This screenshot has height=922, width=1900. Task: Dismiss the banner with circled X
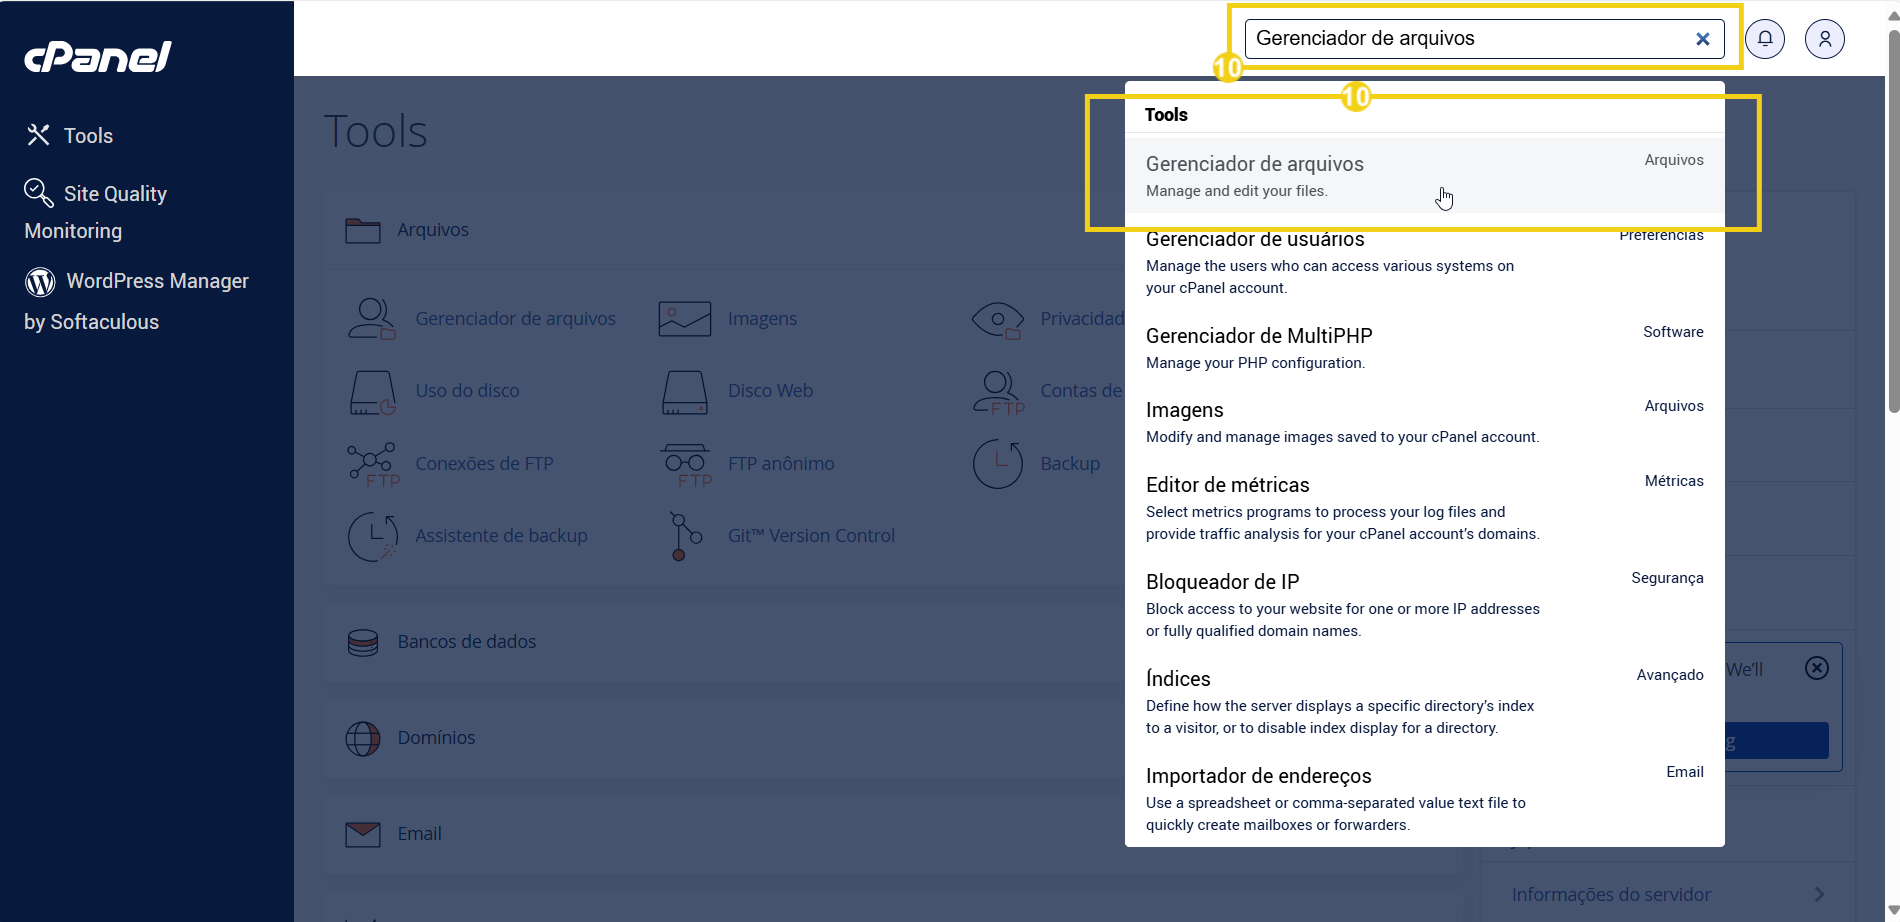pos(1817,668)
